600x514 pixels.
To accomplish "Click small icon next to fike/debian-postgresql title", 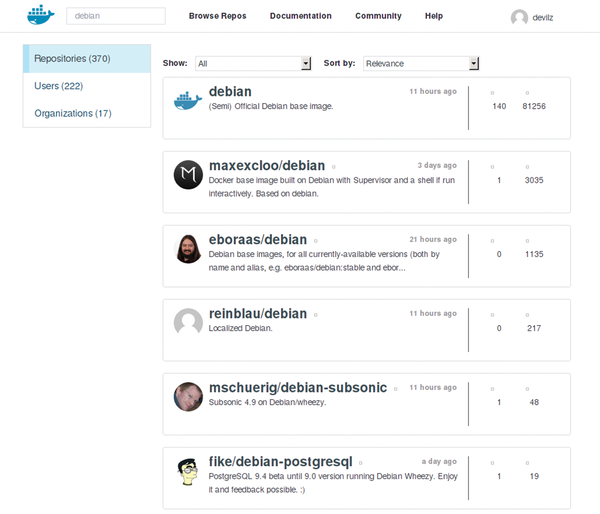I will 360,463.
